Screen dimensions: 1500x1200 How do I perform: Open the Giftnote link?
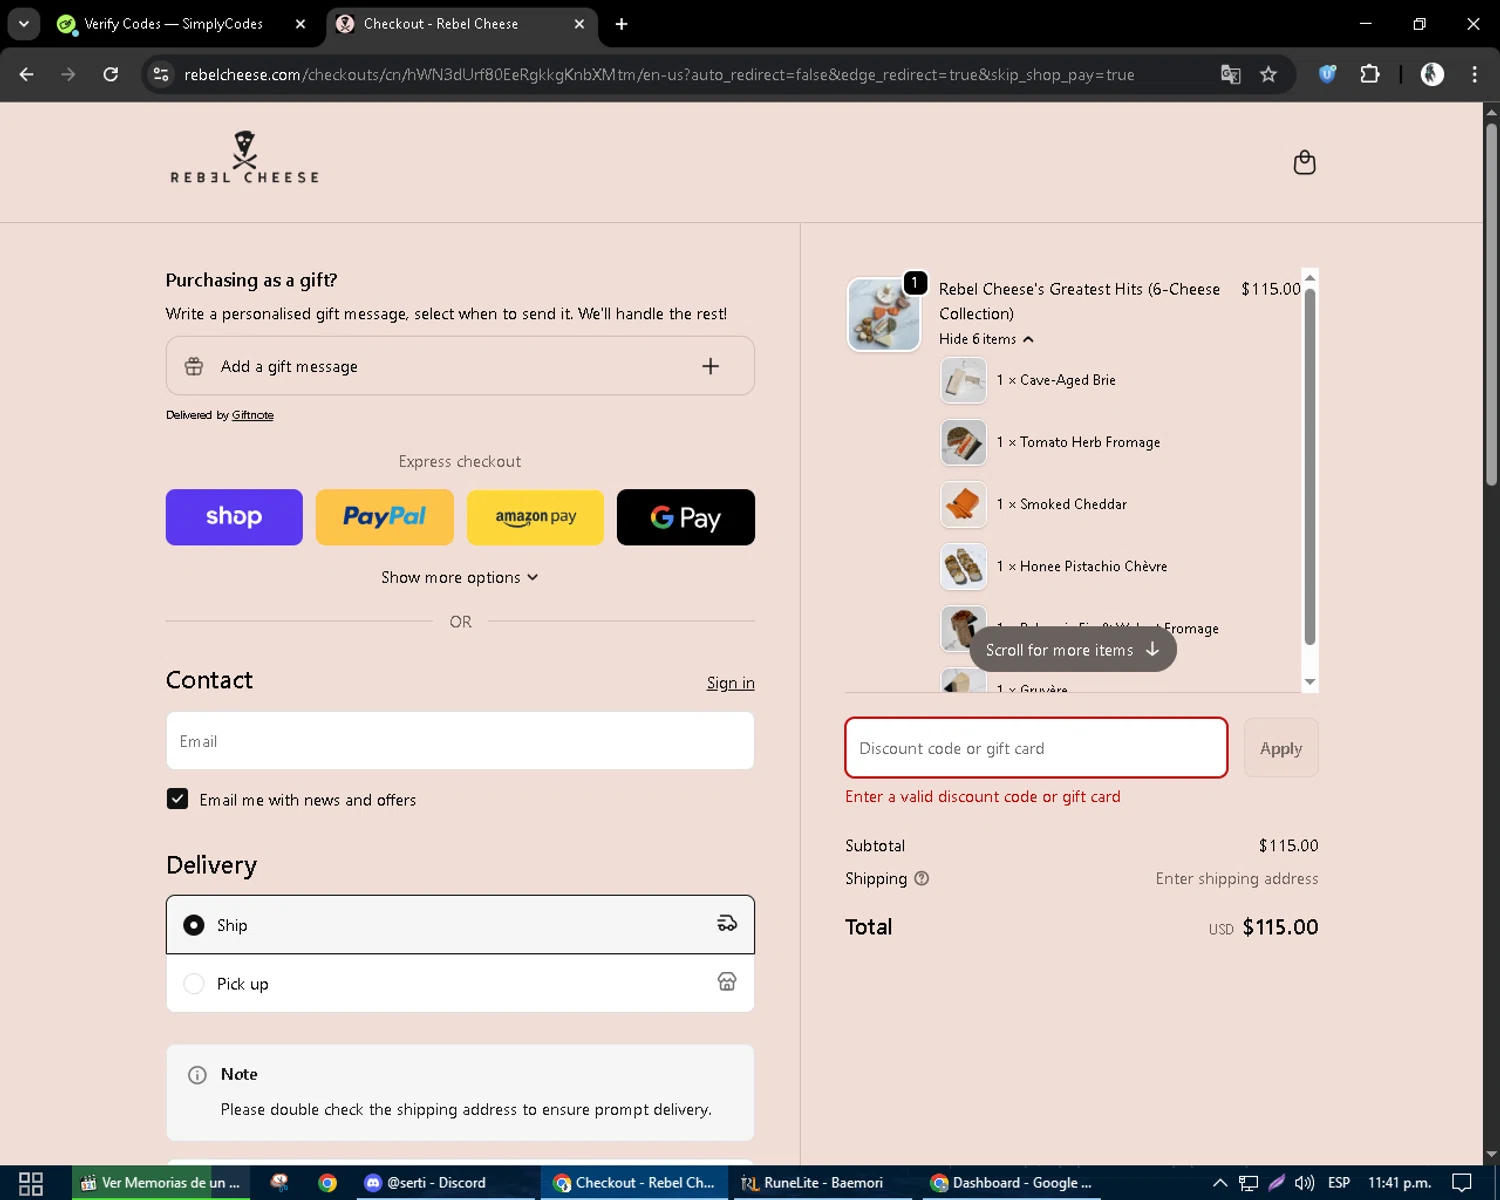pos(252,415)
